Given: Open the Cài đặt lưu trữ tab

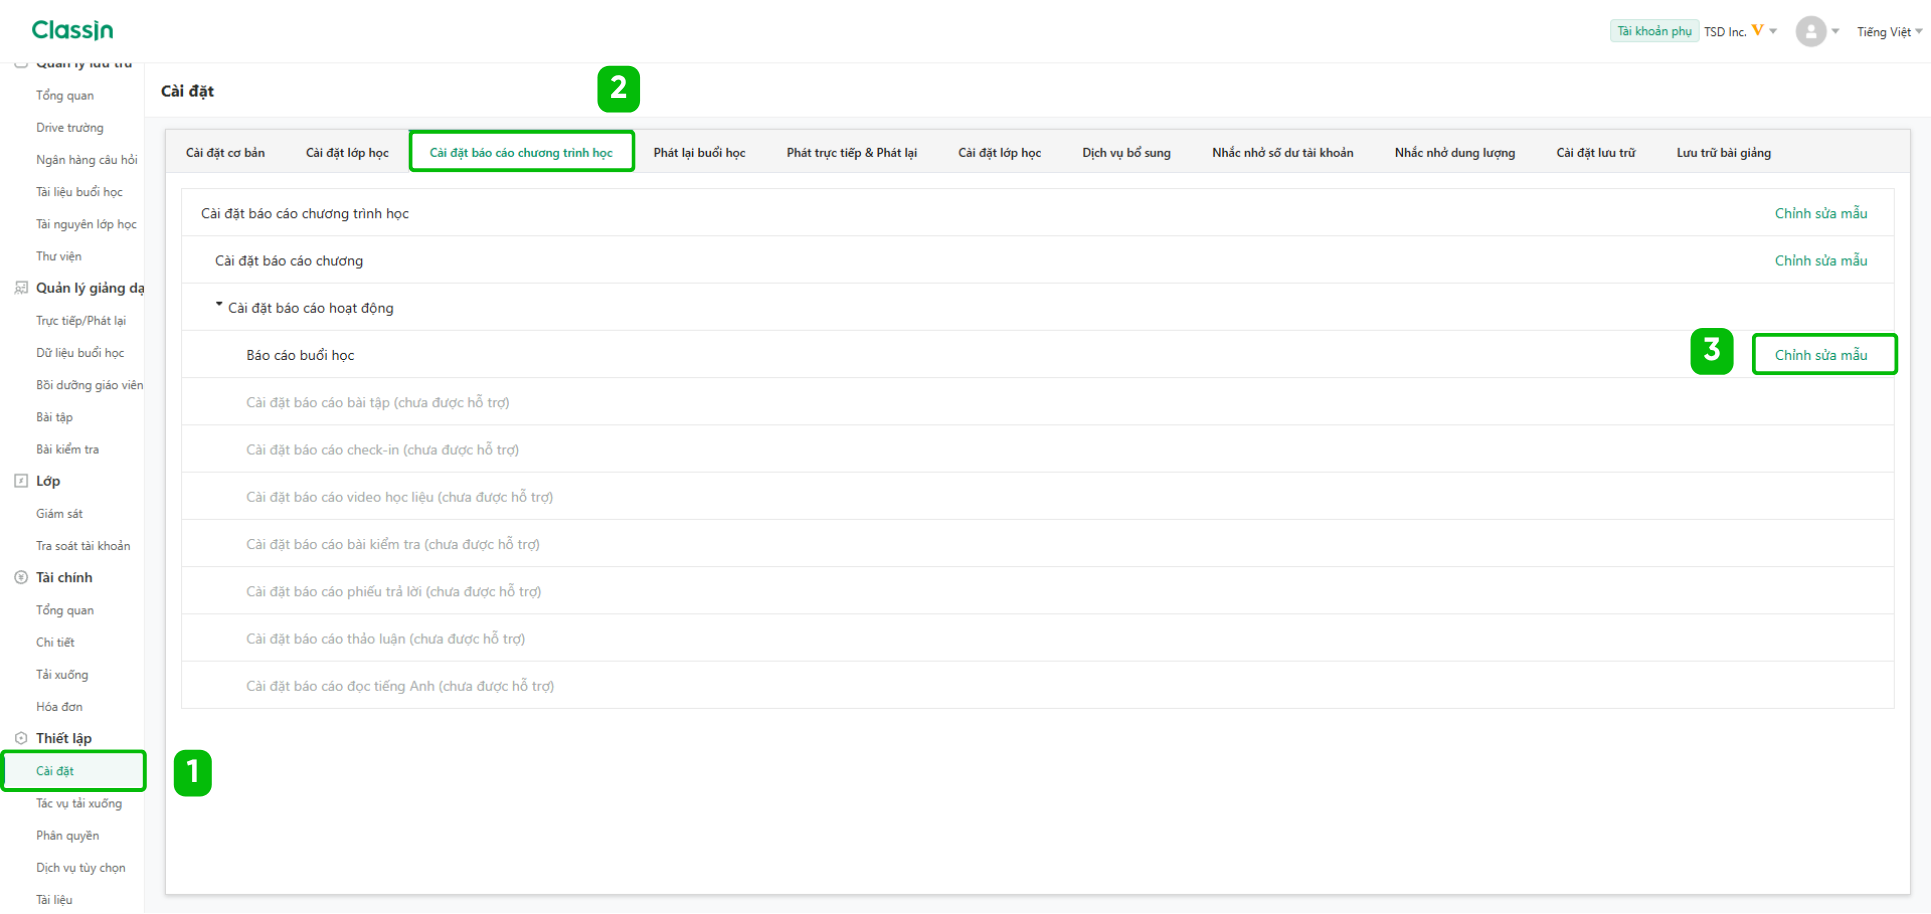Looking at the screenshot, I should (x=1595, y=153).
